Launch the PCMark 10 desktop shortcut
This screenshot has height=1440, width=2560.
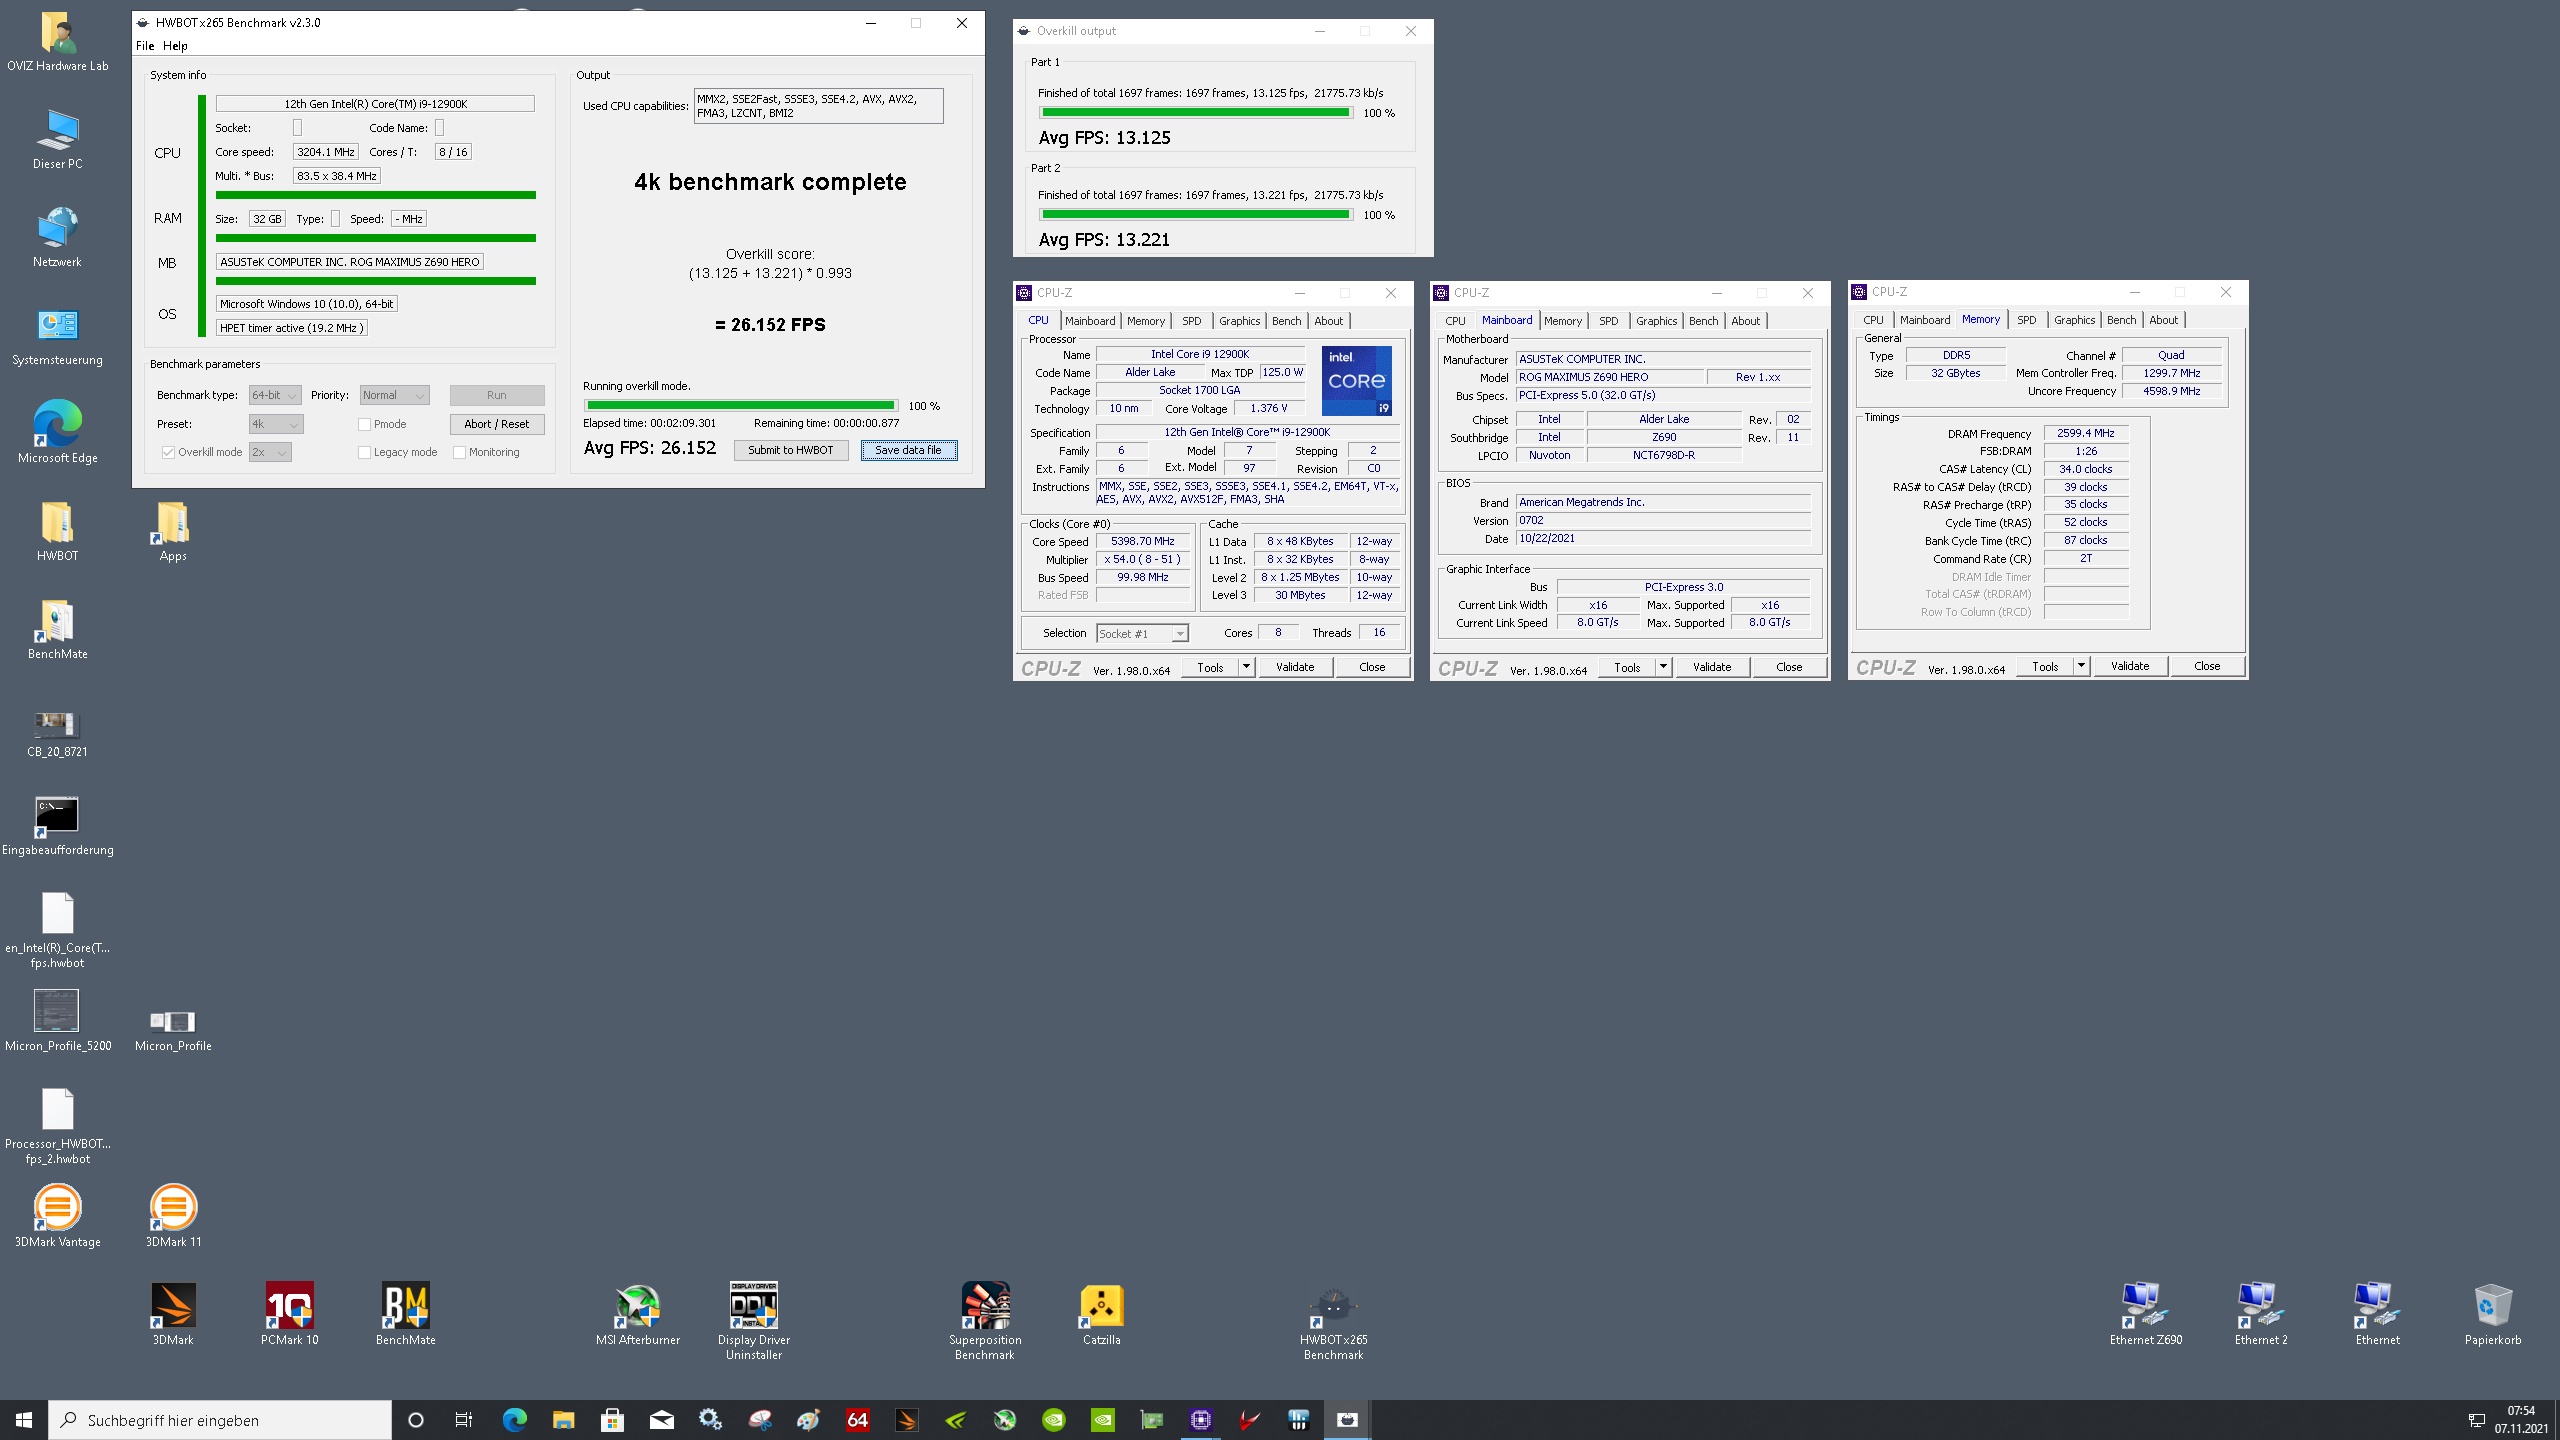tap(290, 1314)
